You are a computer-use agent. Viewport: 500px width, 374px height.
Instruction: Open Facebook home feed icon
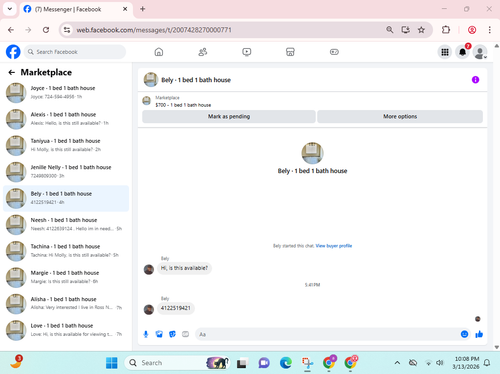pyautogui.click(x=159, y=52)
